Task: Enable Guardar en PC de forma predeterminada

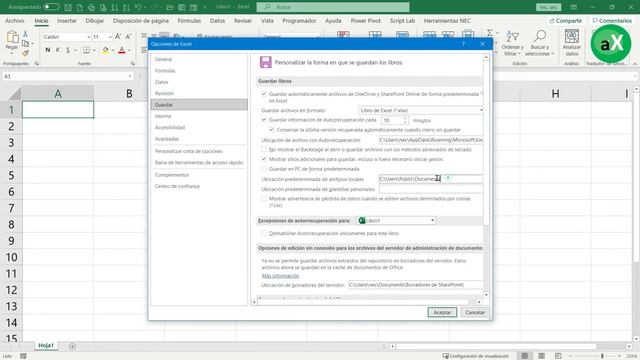Action: [264, 169]
